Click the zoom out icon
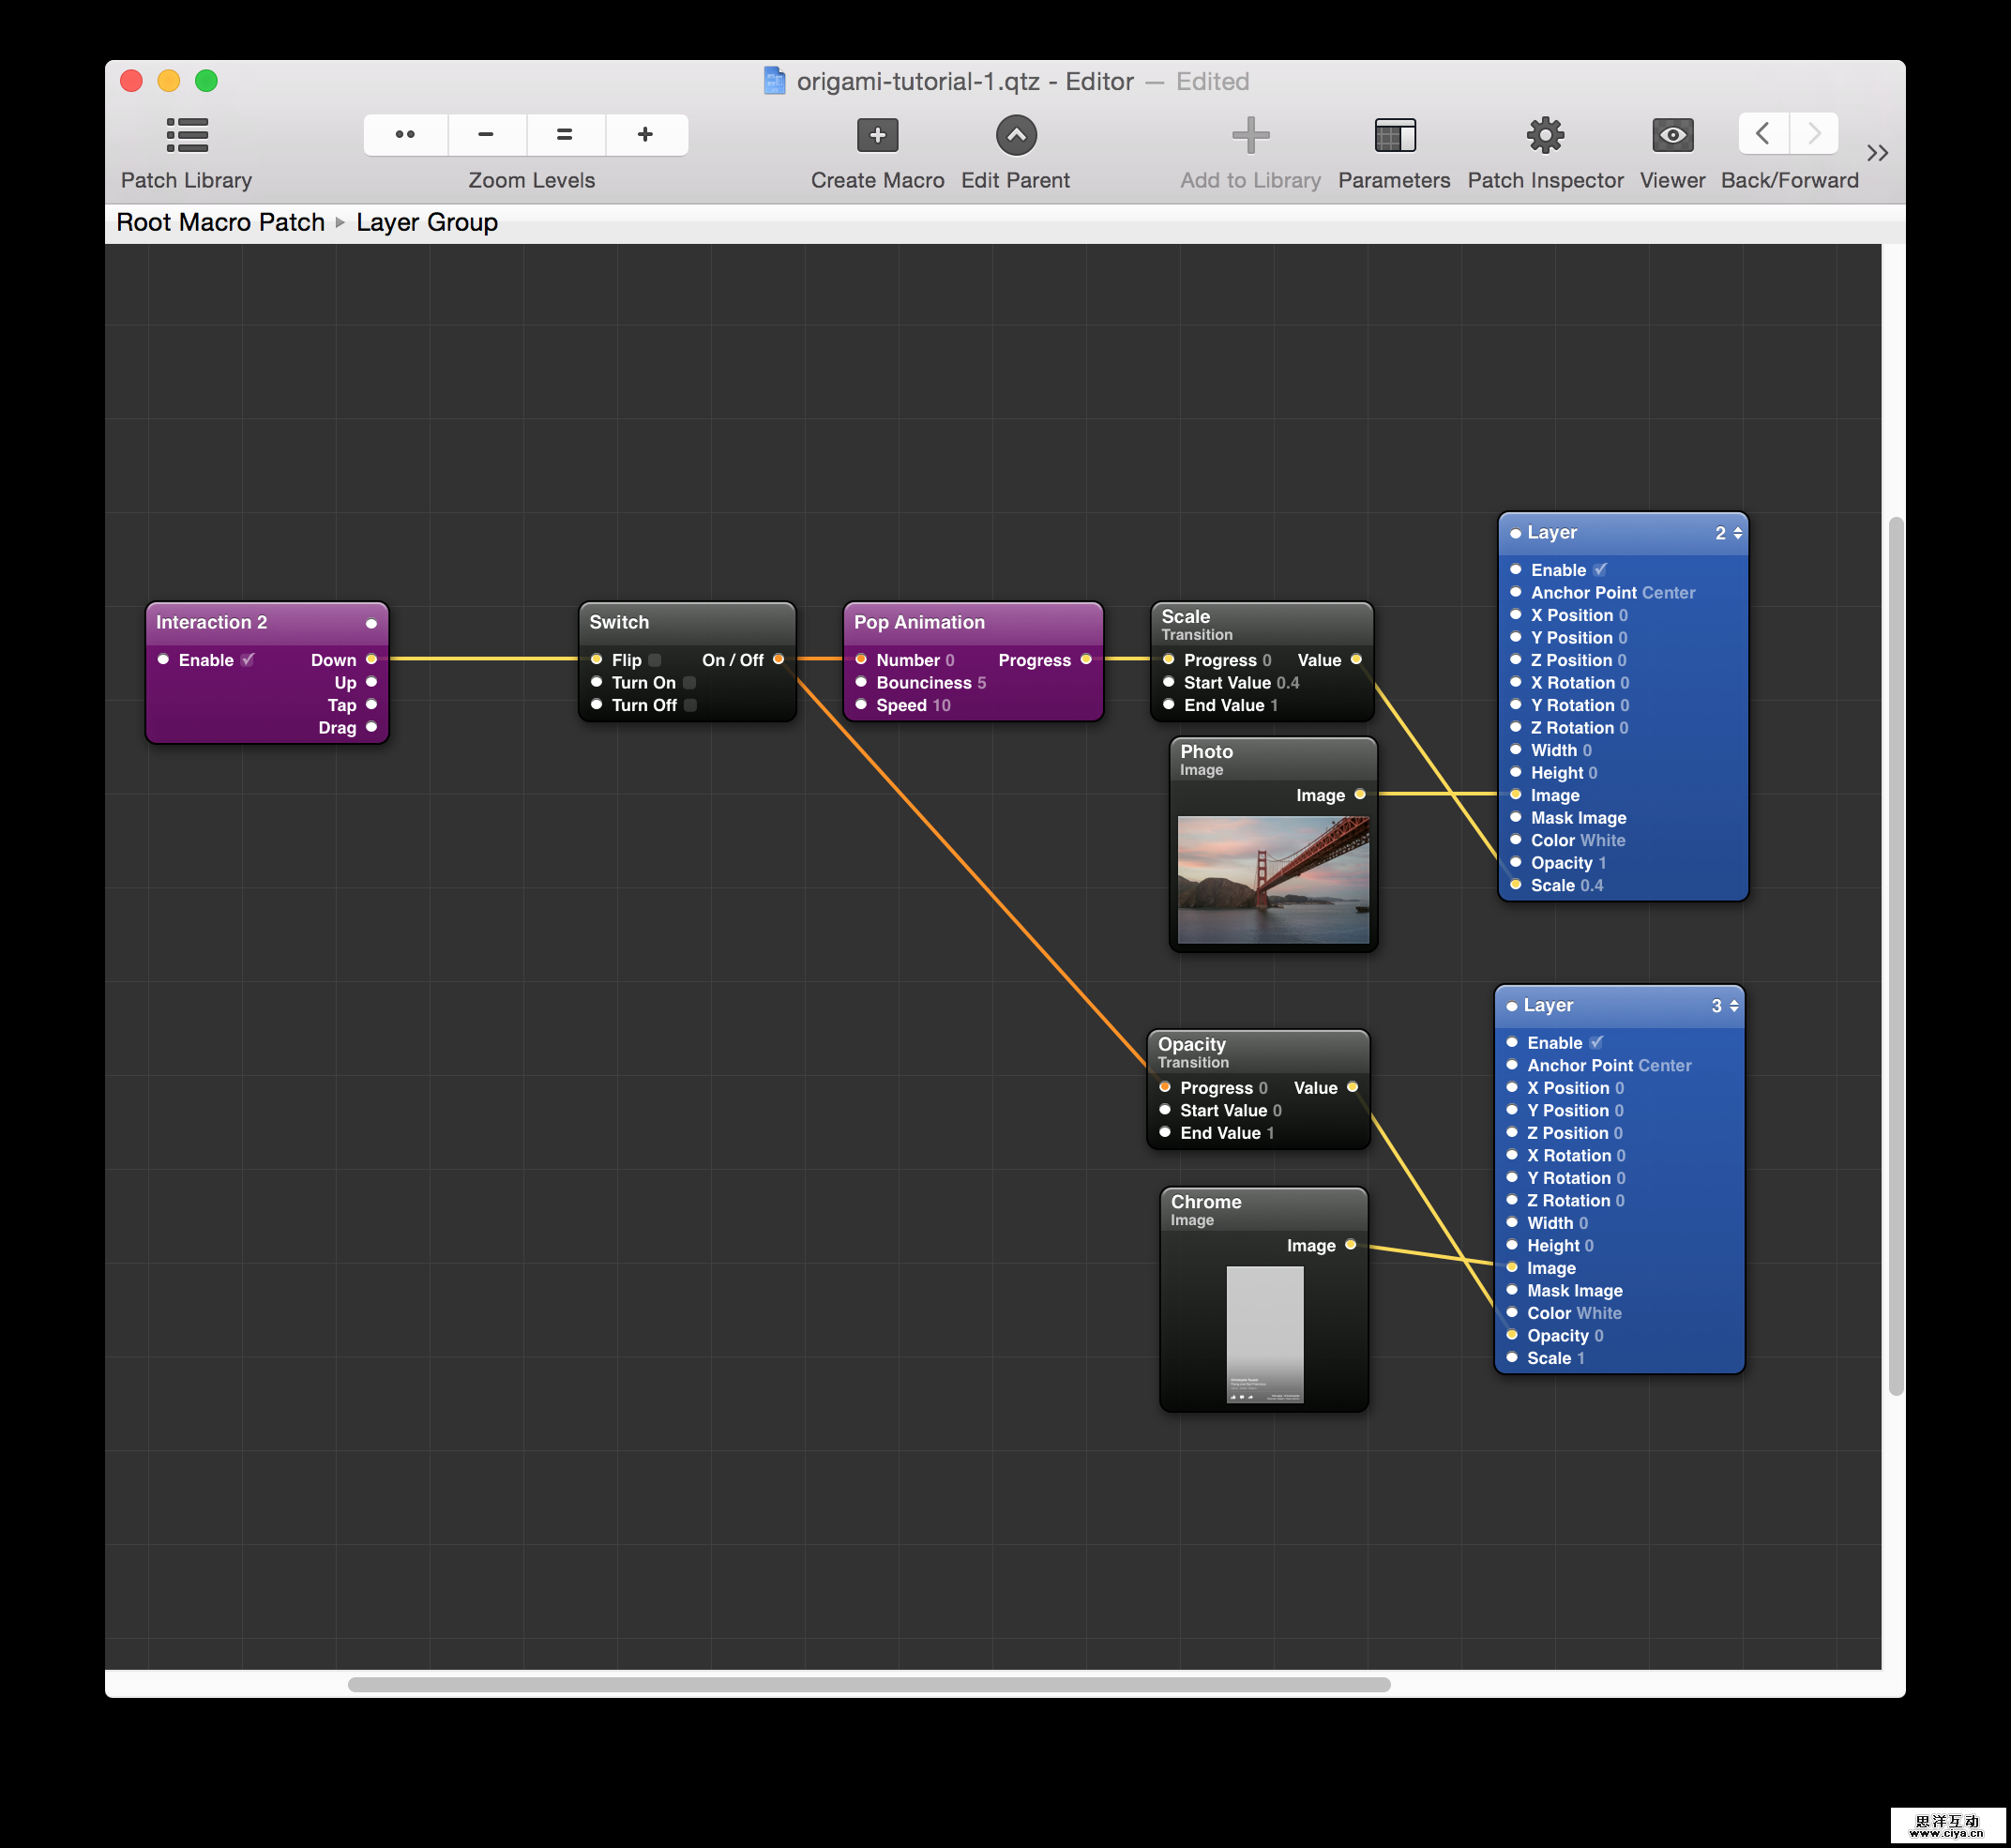 pos(485,134)
